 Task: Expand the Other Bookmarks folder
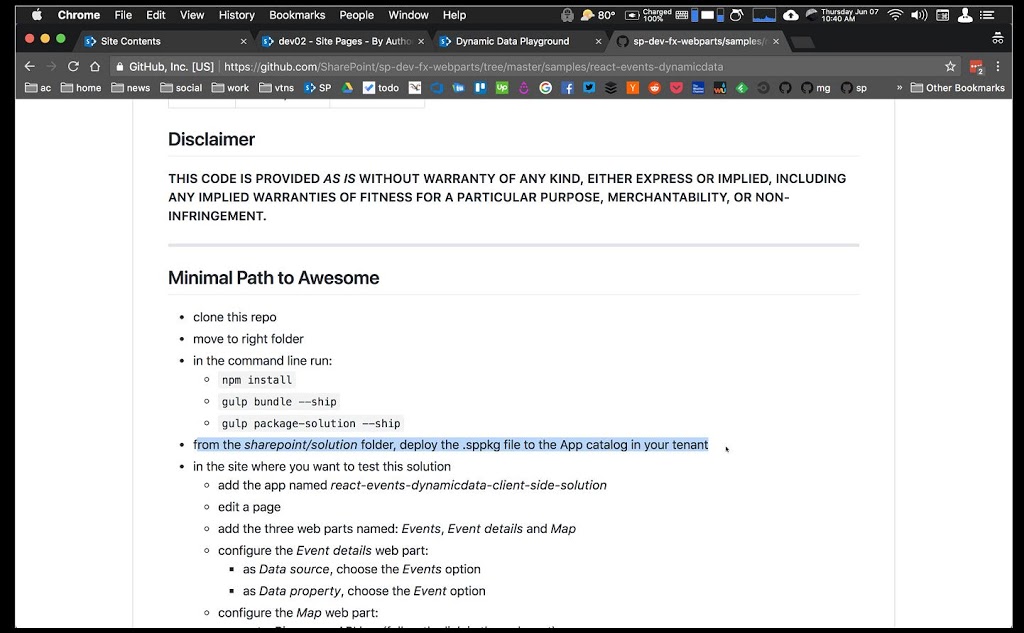[x=957, y=88]
